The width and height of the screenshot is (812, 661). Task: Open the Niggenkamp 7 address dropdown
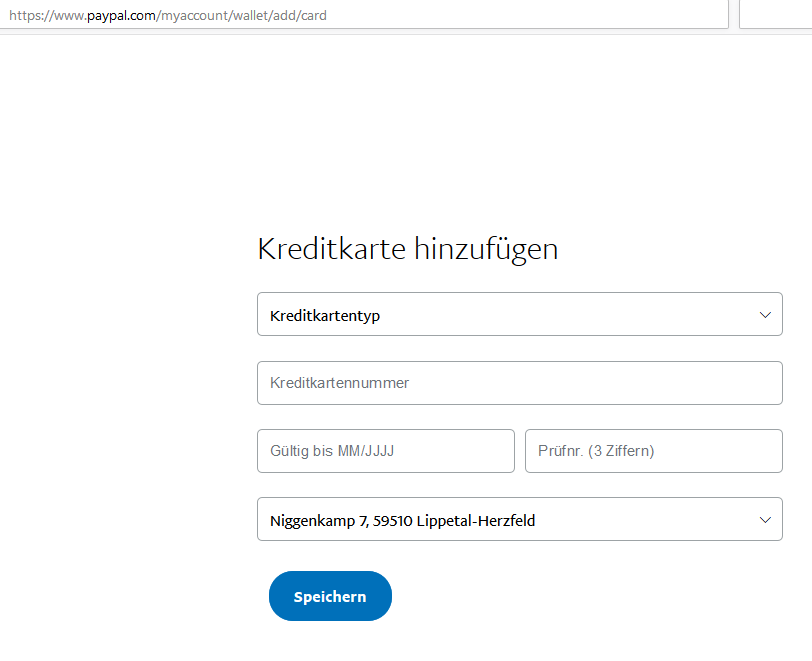(x=519, y=520)
